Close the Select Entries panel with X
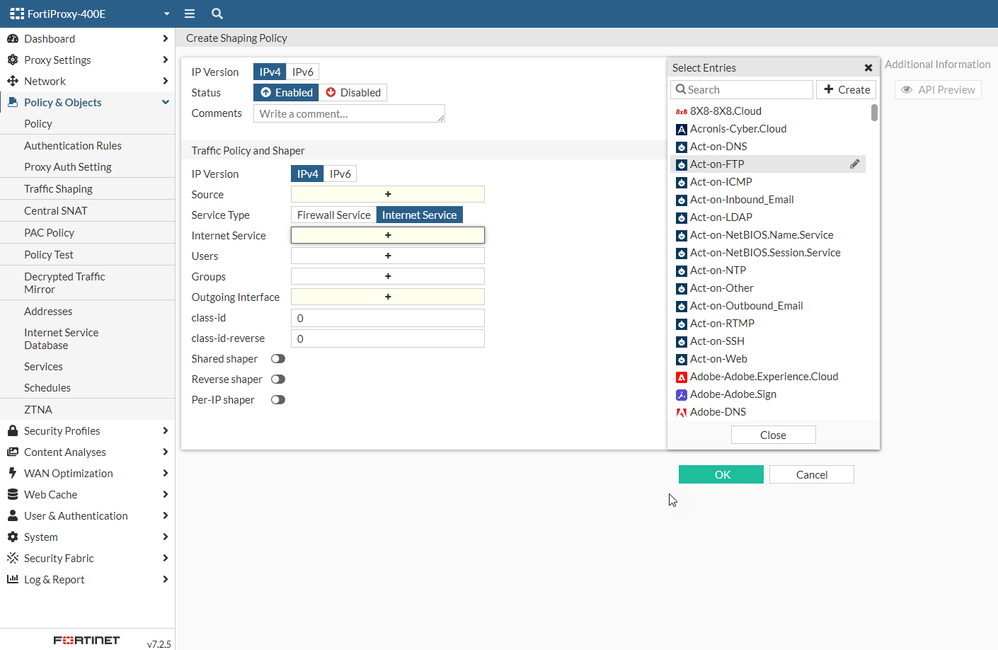Viewport: 998px width, 650px height. [868, 67]
